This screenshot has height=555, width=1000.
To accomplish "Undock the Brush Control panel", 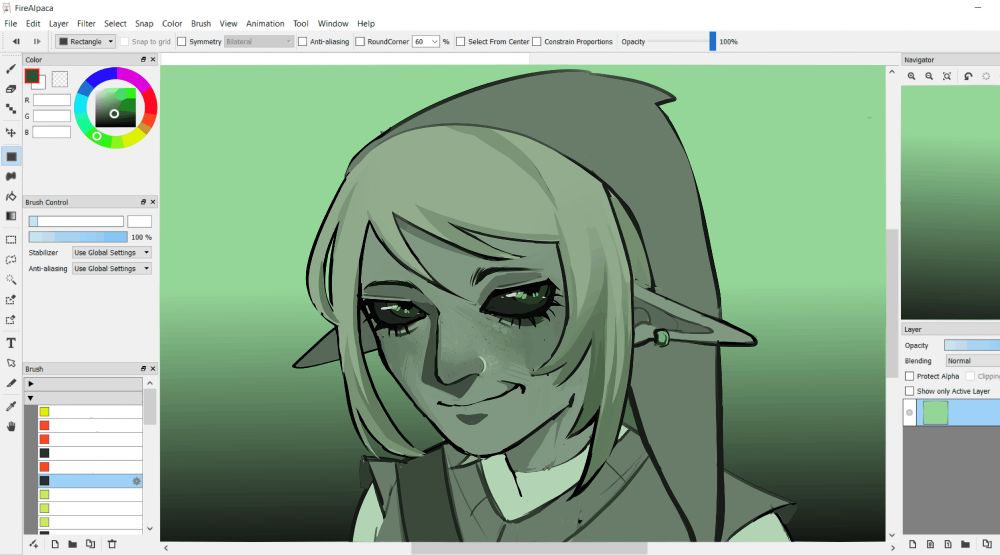I will pos(143,202).
